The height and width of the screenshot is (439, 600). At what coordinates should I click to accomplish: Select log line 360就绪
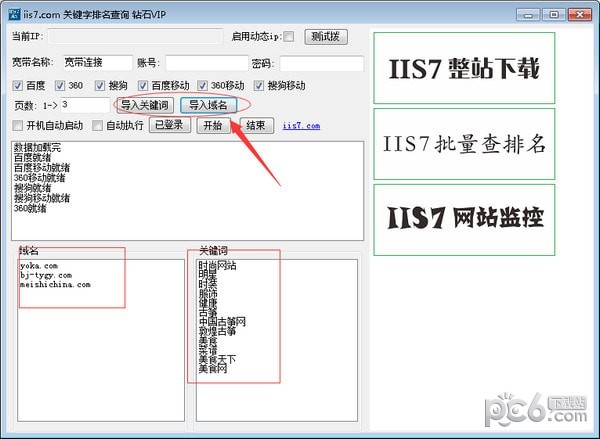[30, 208]
